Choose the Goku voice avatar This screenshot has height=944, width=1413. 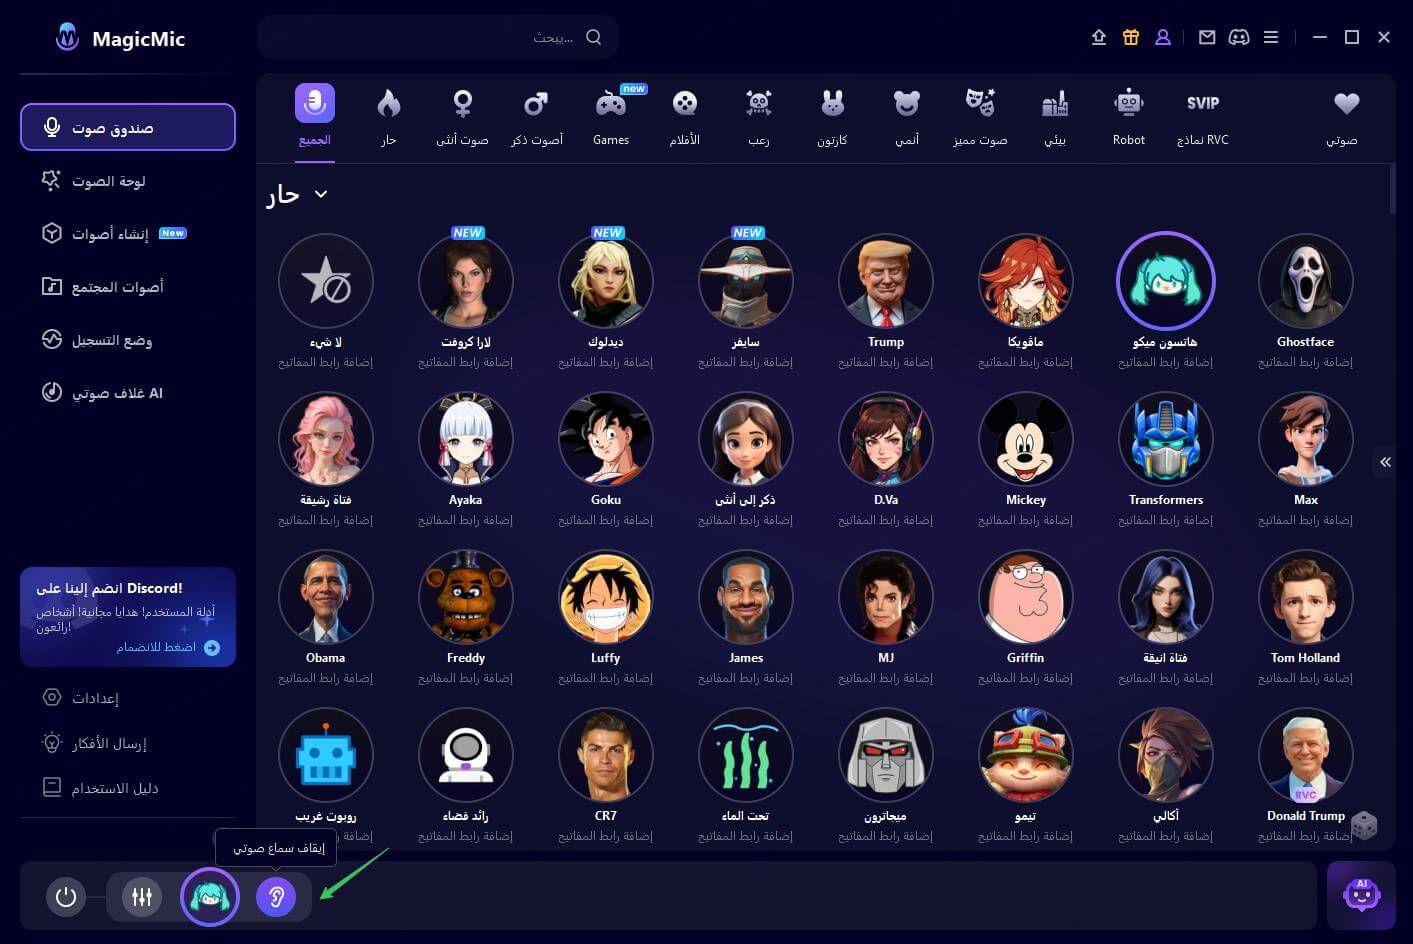coord(606,440)
